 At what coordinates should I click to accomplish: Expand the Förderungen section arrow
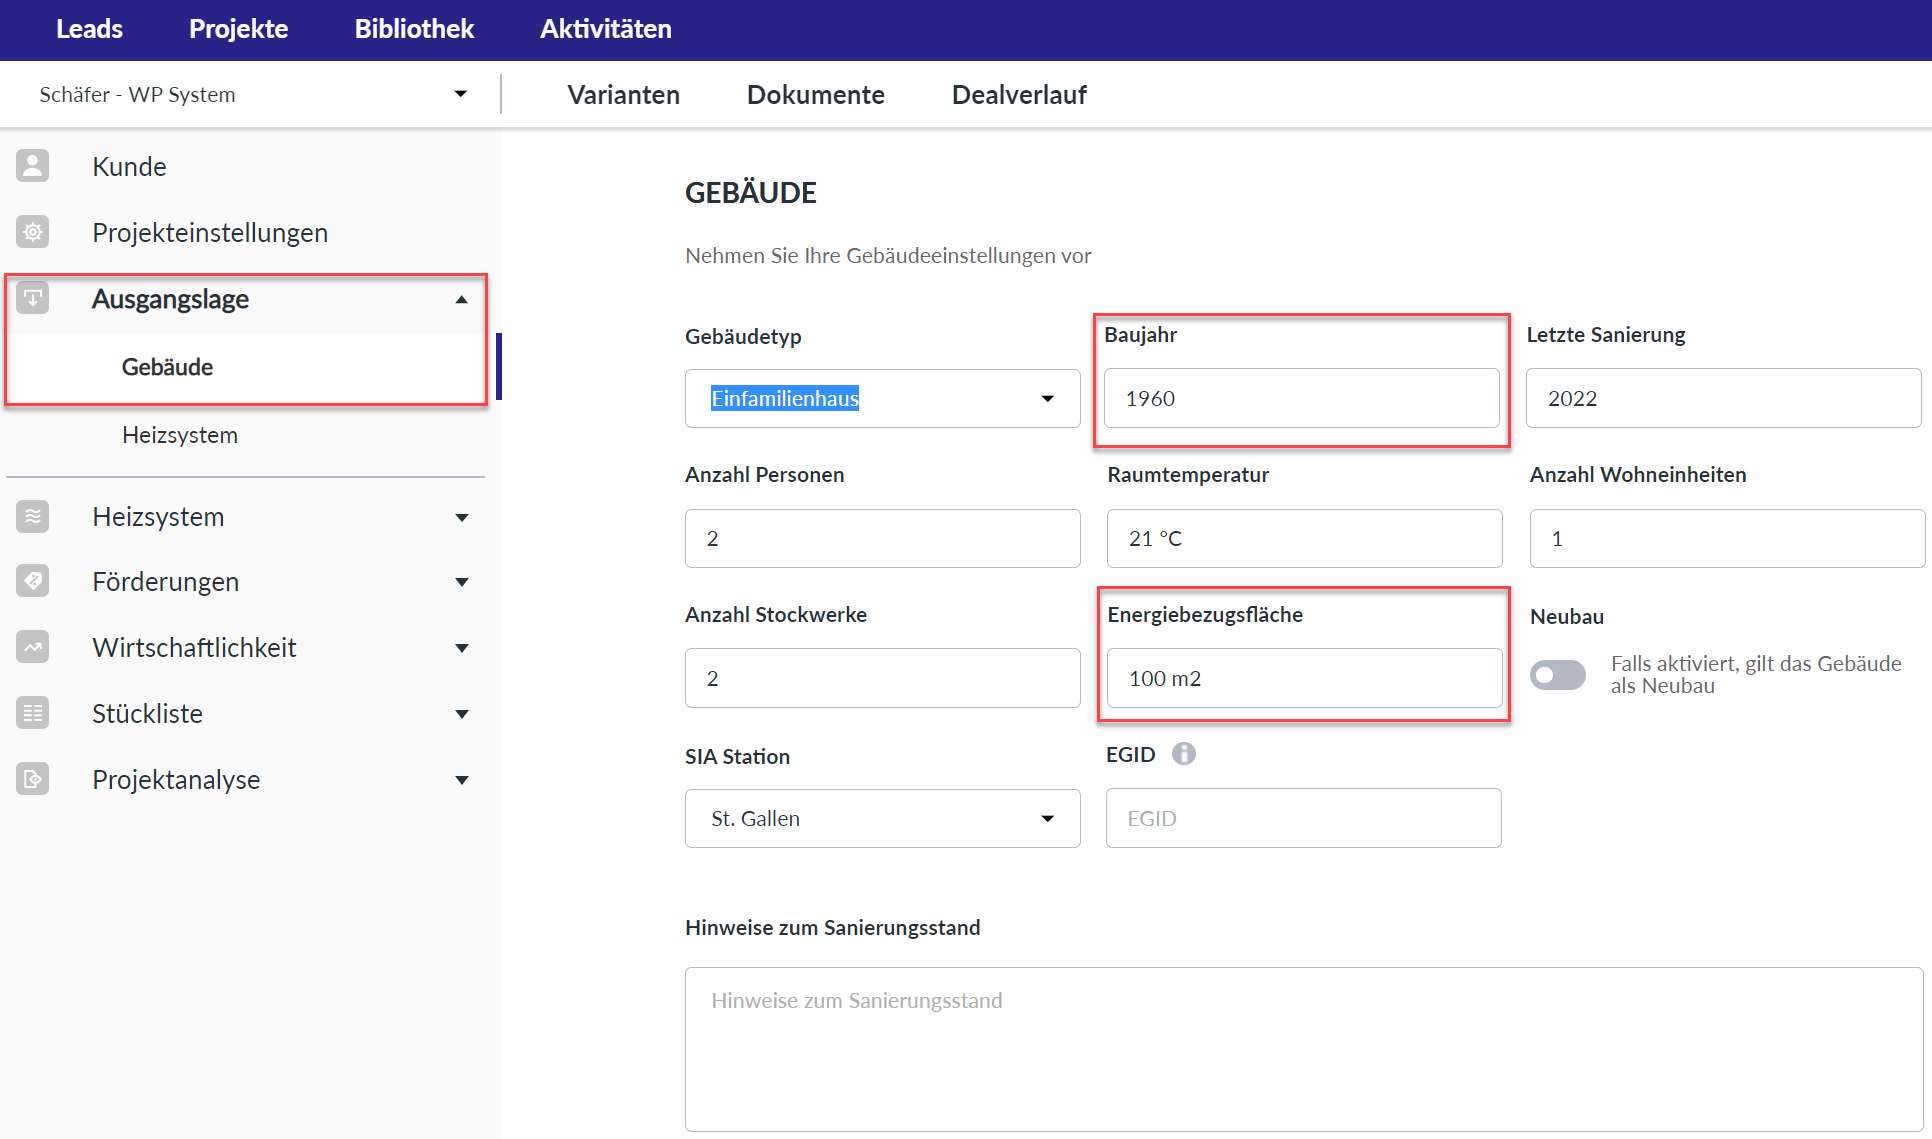point(461,582)
